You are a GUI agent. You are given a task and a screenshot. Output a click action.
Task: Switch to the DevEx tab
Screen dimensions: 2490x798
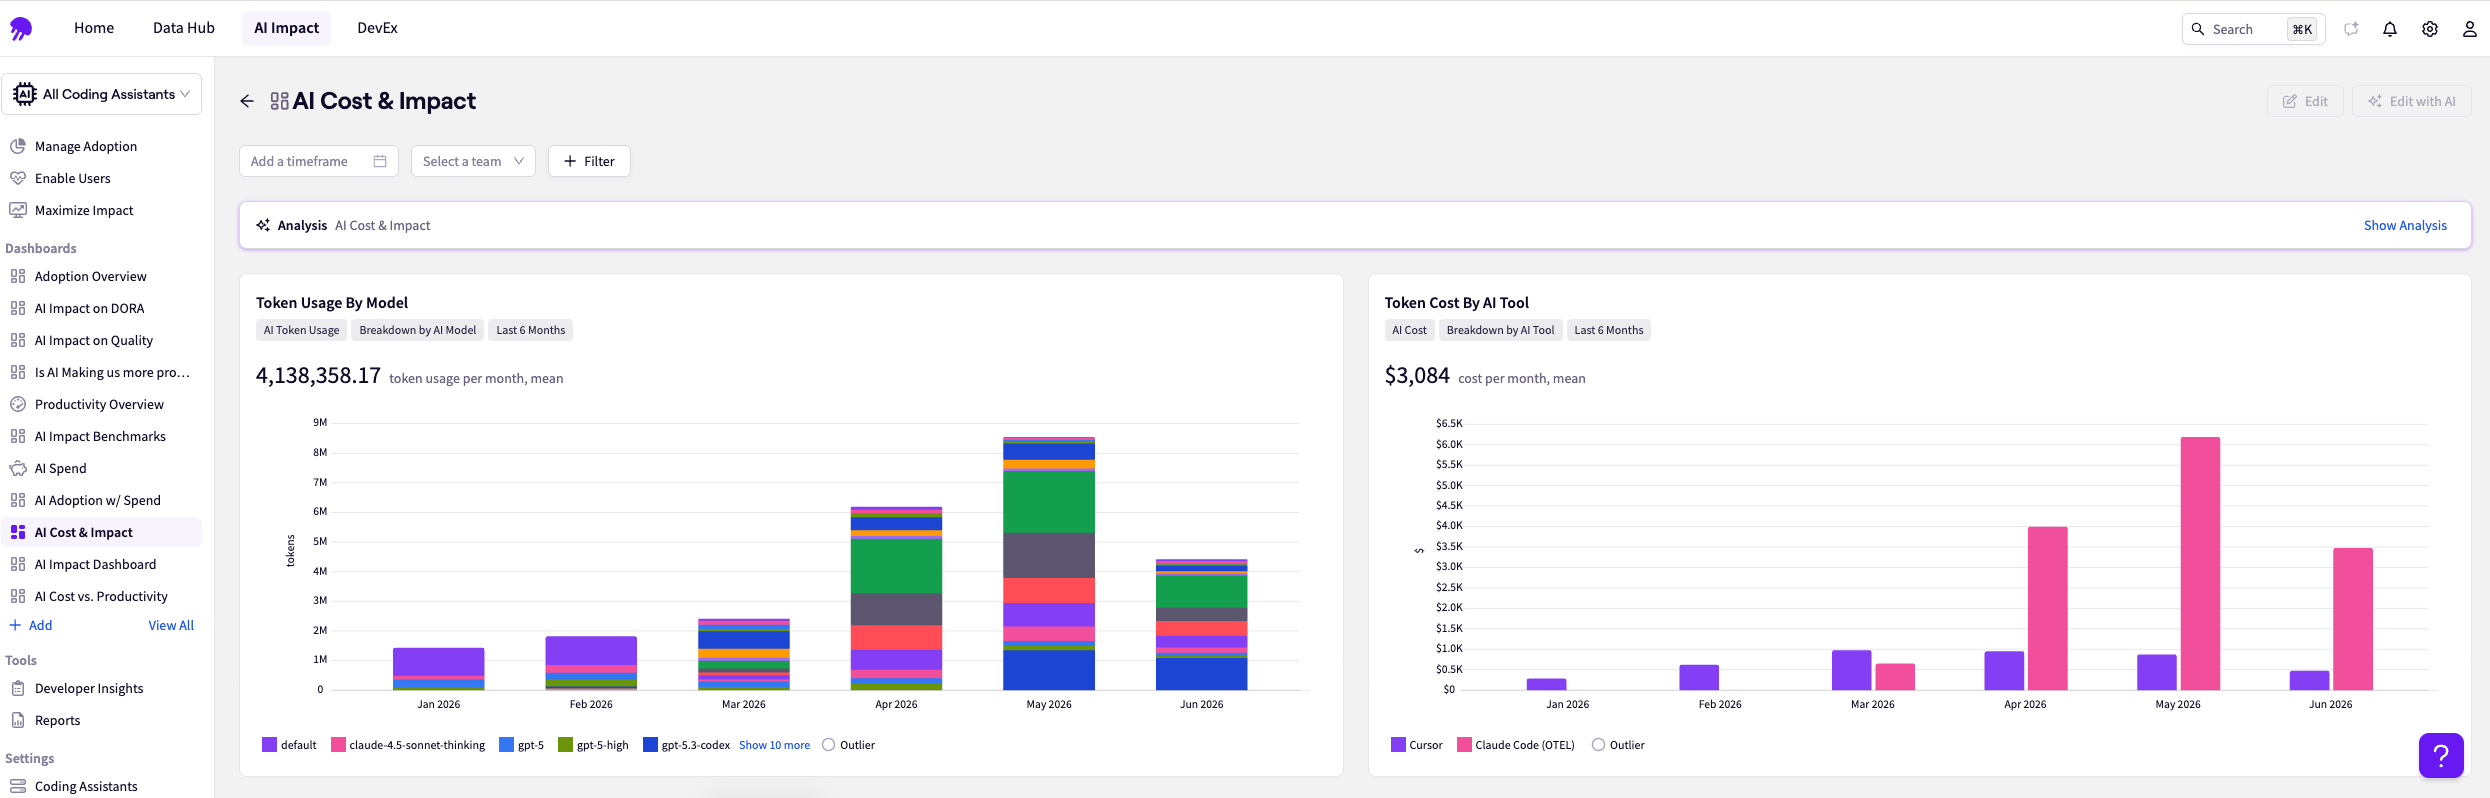point(377,28)
